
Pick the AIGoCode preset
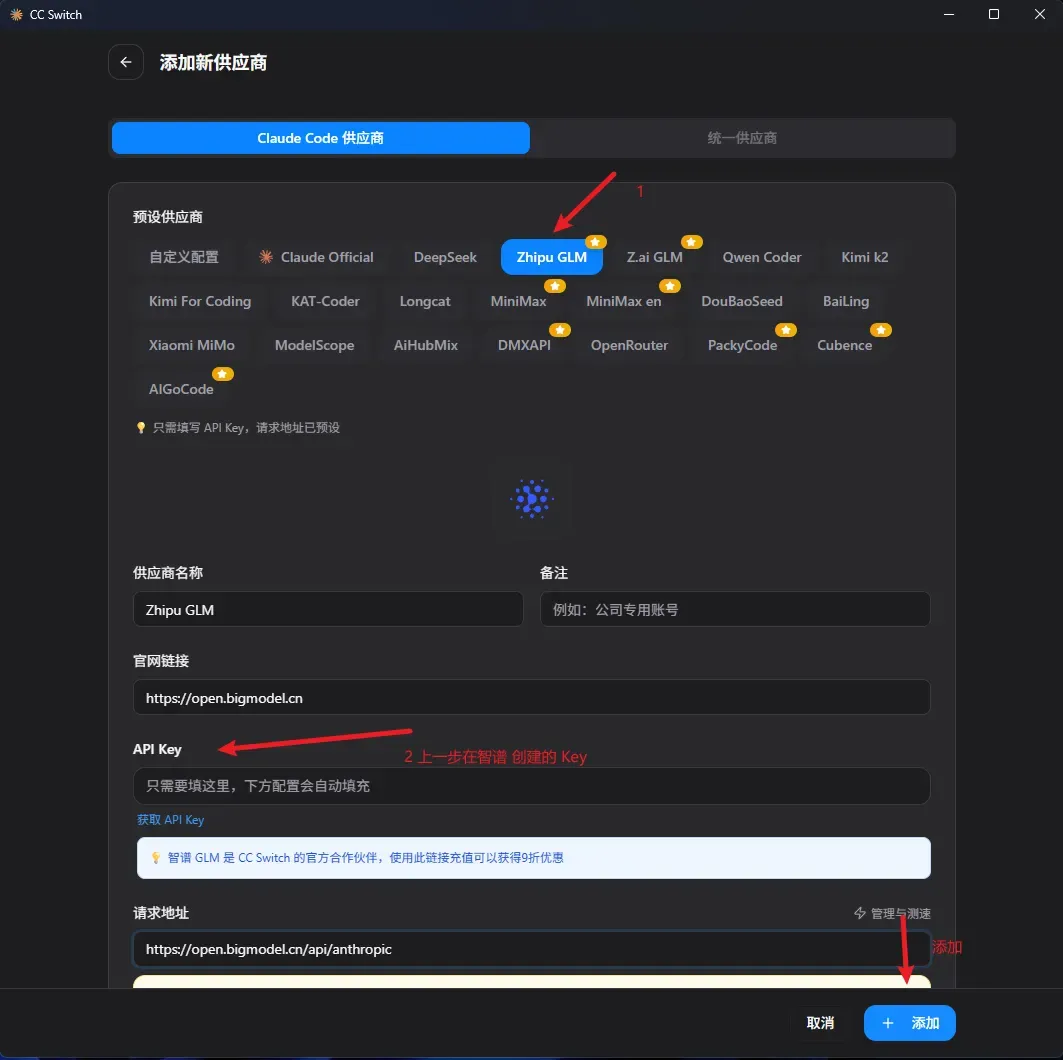tap(181, 390)
